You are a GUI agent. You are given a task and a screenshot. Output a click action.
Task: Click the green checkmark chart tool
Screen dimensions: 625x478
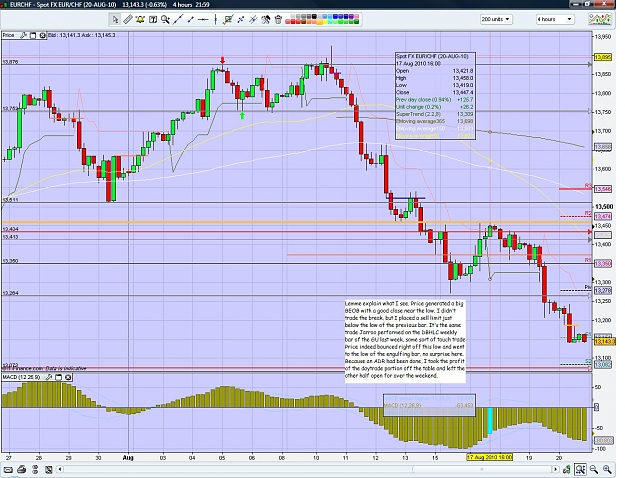[228, 19]
